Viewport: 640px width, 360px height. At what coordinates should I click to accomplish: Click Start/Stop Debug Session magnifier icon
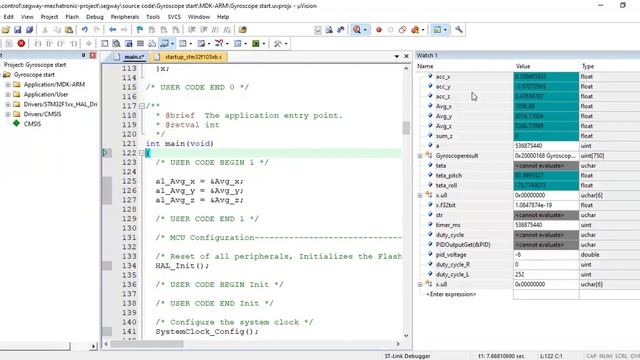click(357, 30)
